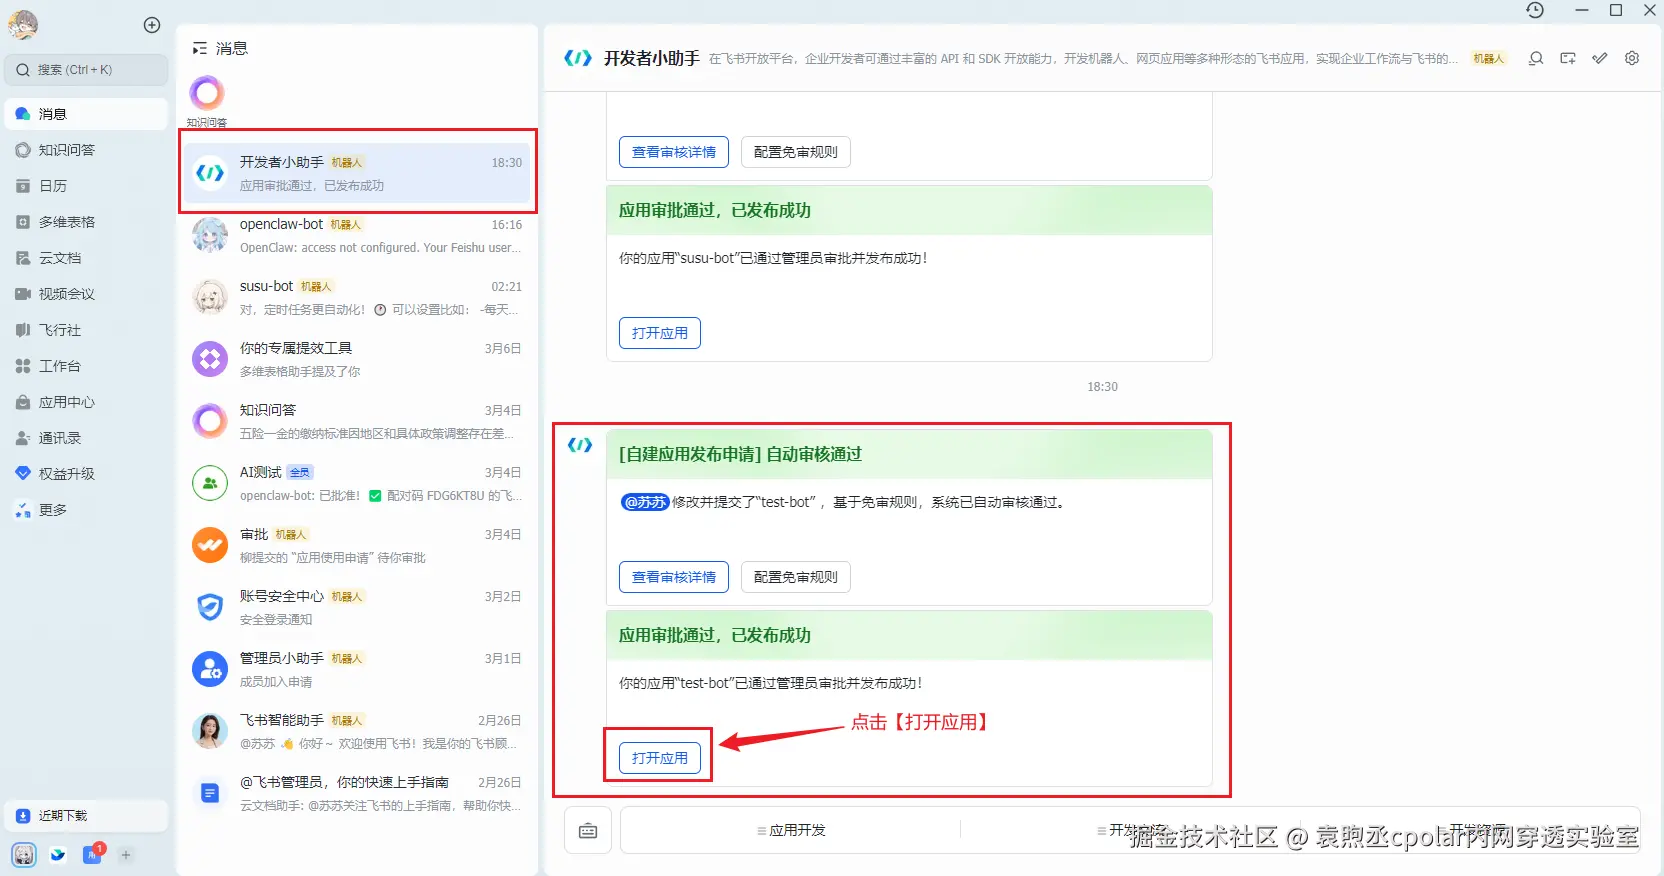This screenshot has width=1664, height=876.
Task: Click 查看审核详情 in the test-bot card
Action: point(674,577)
